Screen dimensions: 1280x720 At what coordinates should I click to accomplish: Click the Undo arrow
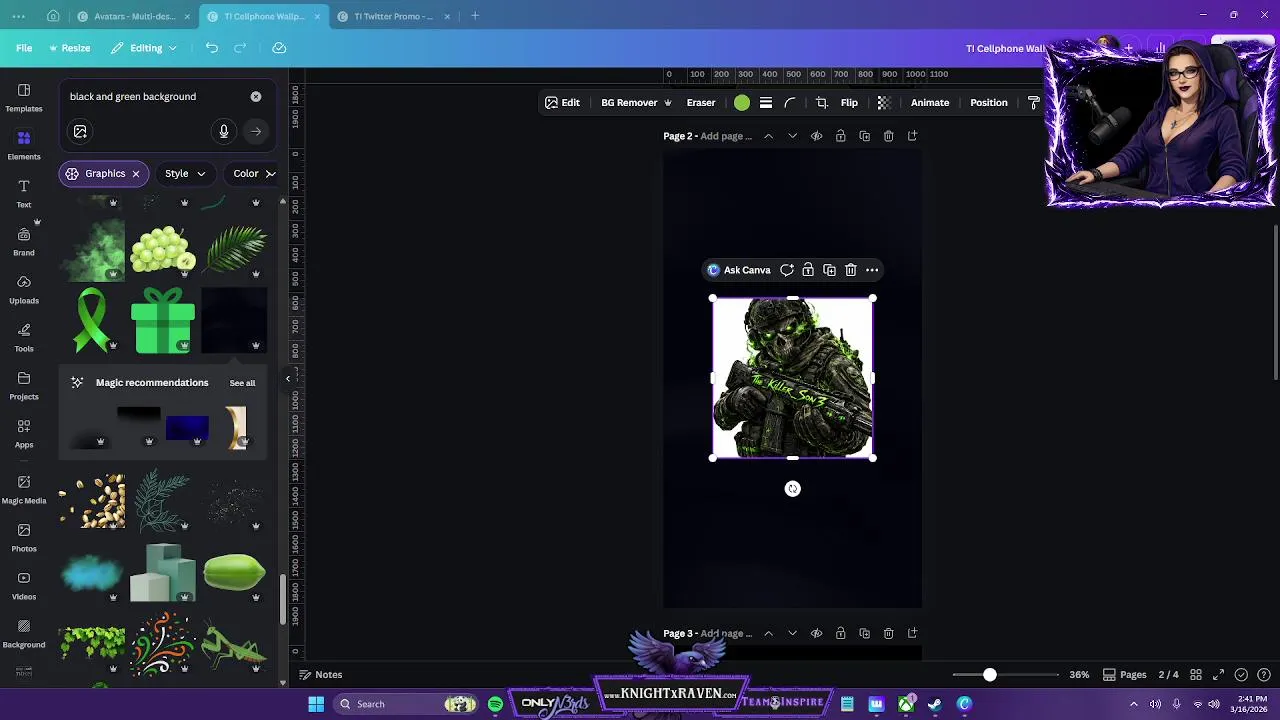click(x=212, y=48)
